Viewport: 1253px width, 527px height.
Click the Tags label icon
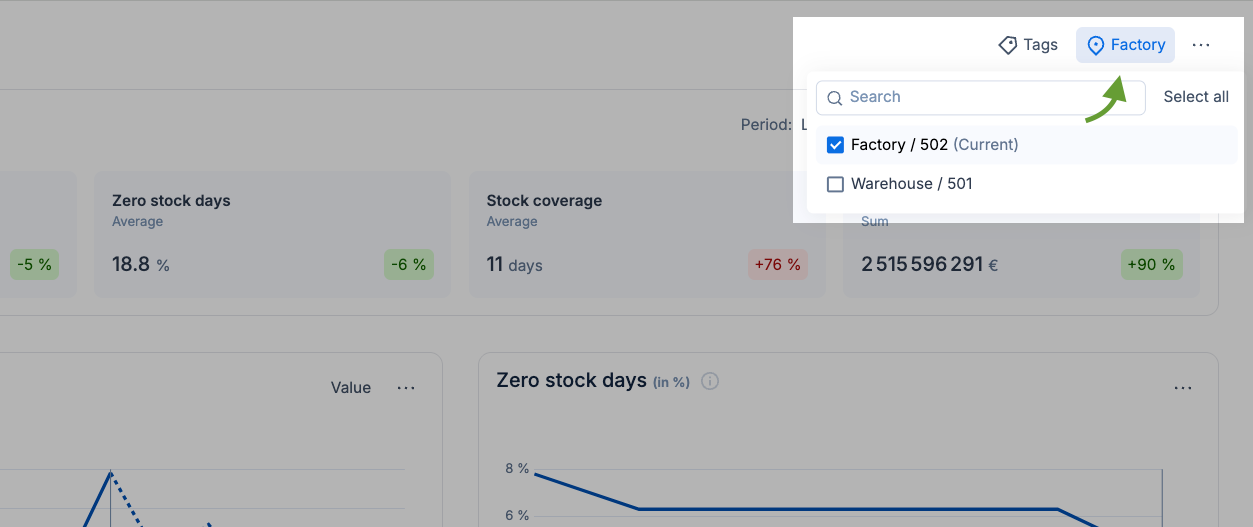pyautogui.click(x=1008, y=45)
